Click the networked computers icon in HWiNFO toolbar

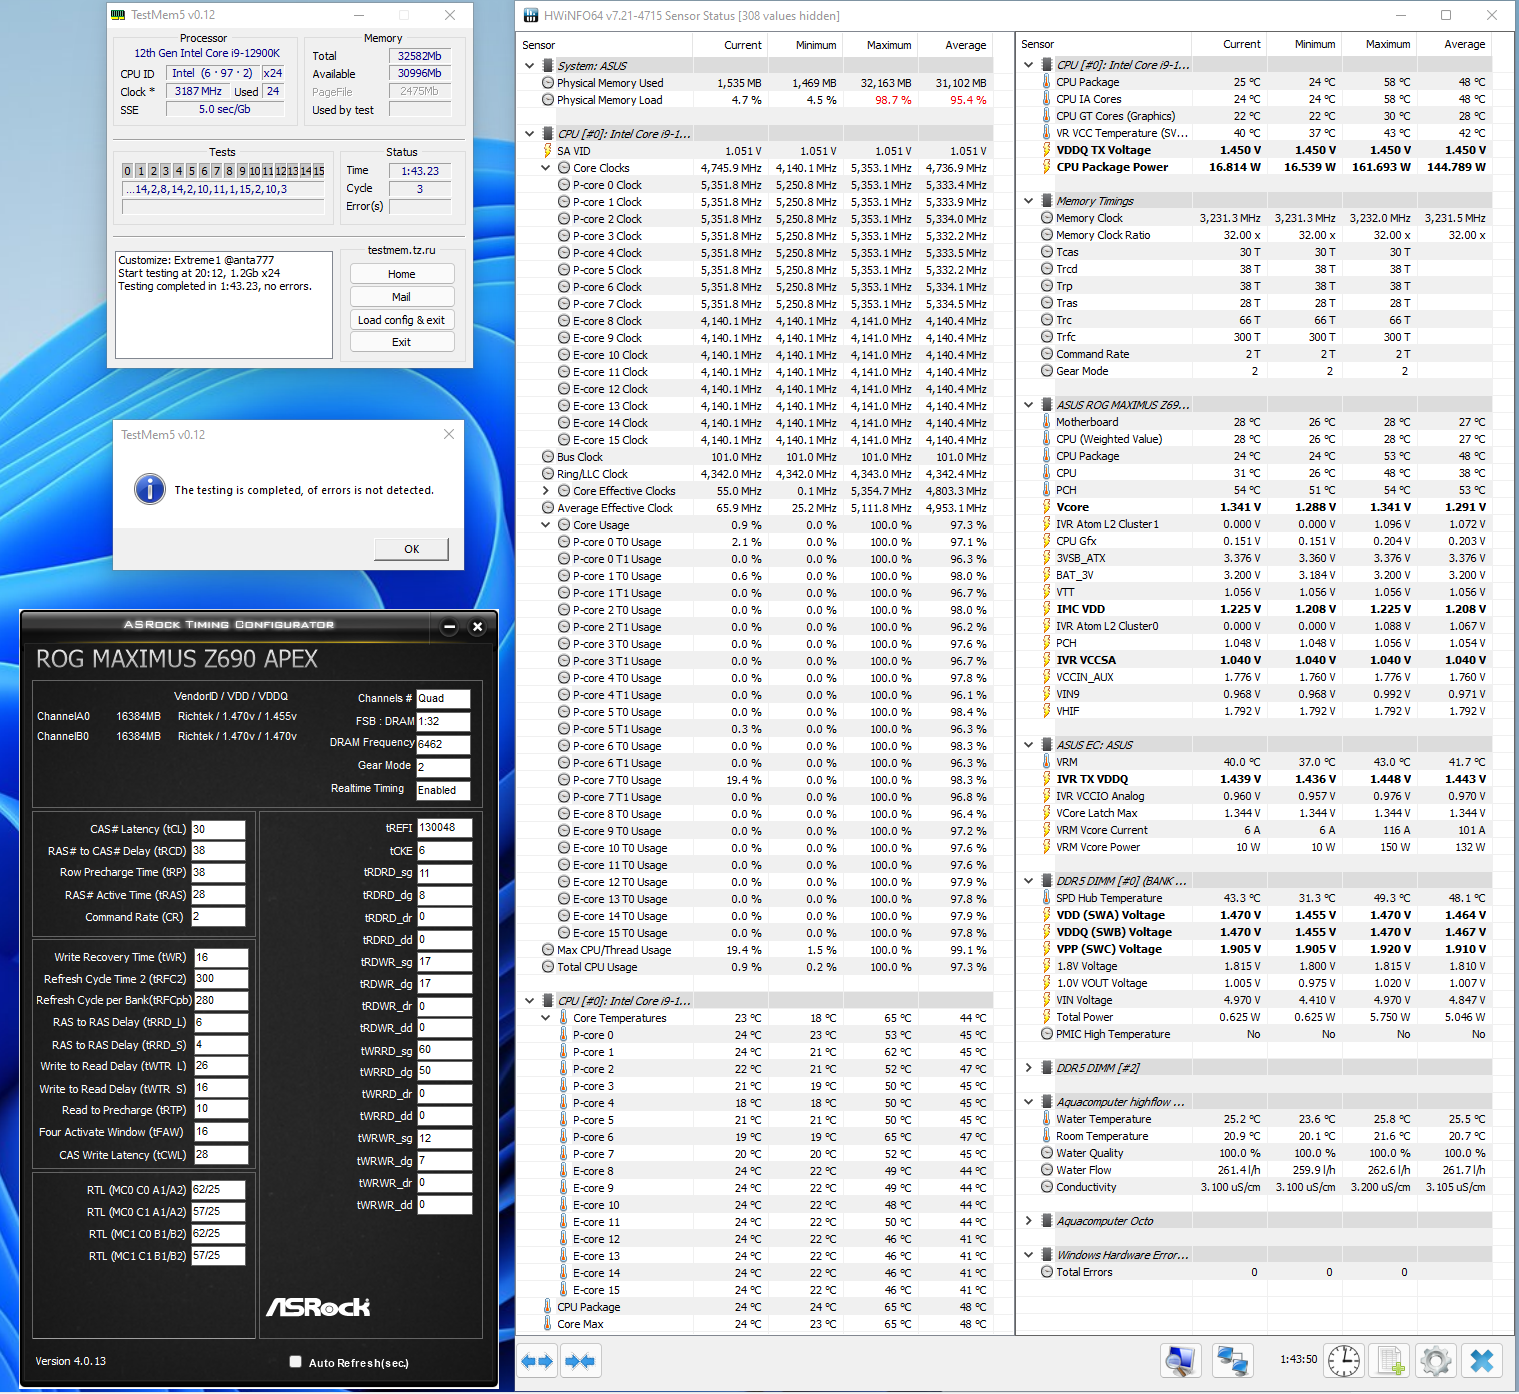tap(1233, 1361)
